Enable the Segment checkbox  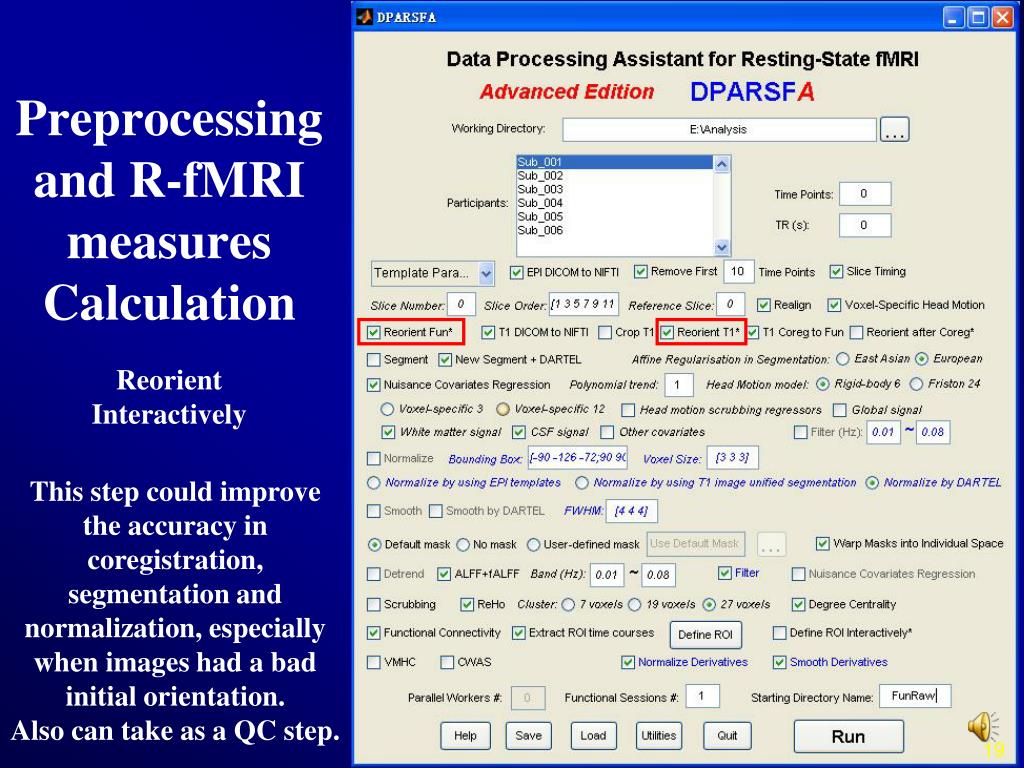[374, 360]
